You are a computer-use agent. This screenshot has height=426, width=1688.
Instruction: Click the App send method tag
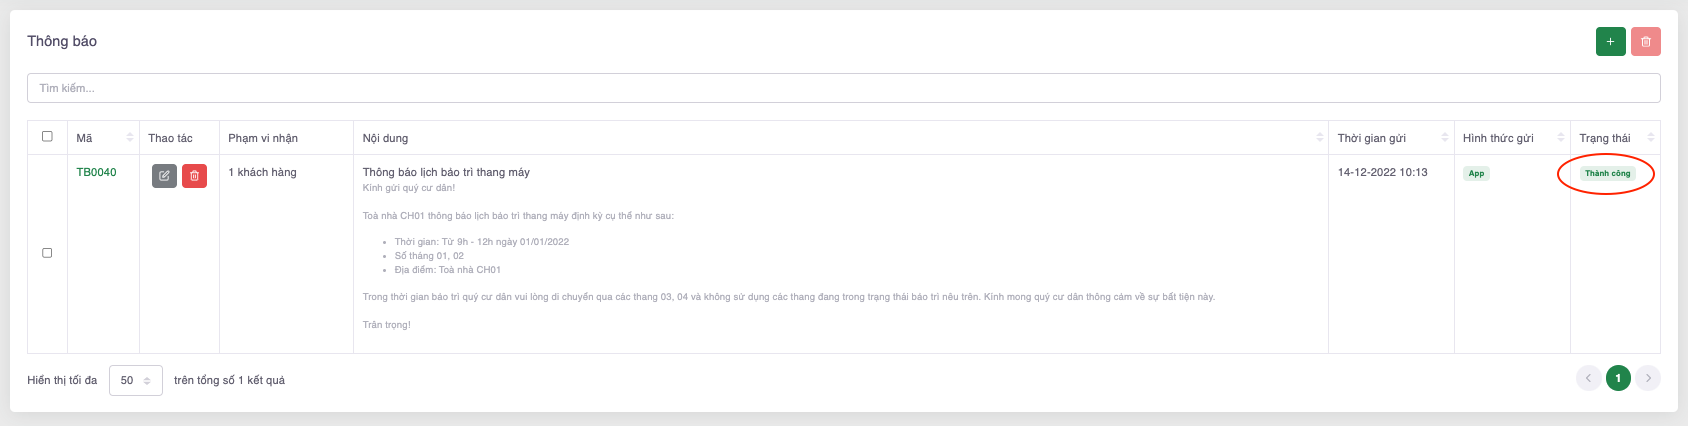[1476, 174]
